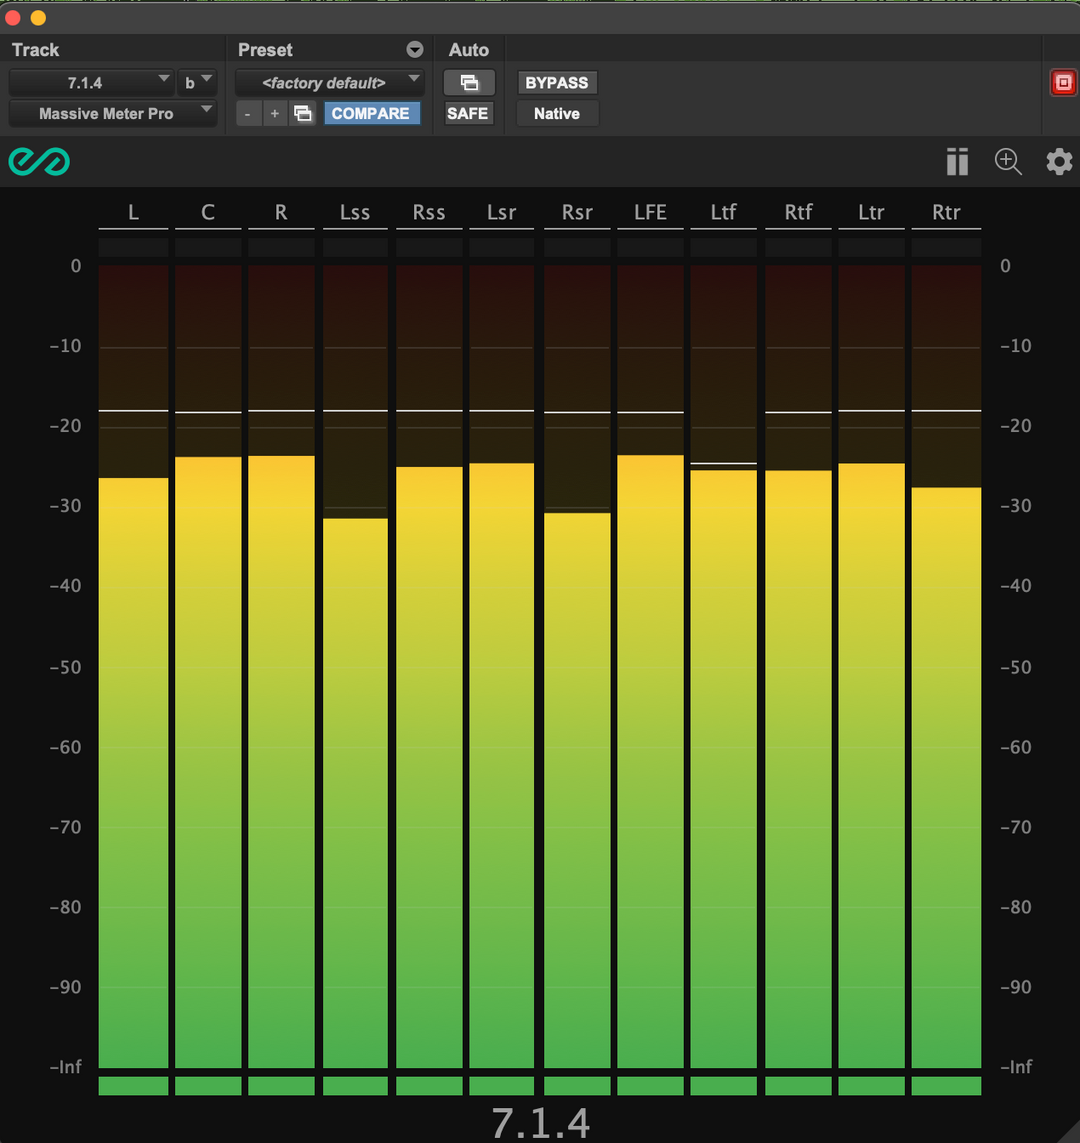This screenshot has width=1080, height=1143.
Task: Open the plugin settings gear
Action: tap(1059, 162)
